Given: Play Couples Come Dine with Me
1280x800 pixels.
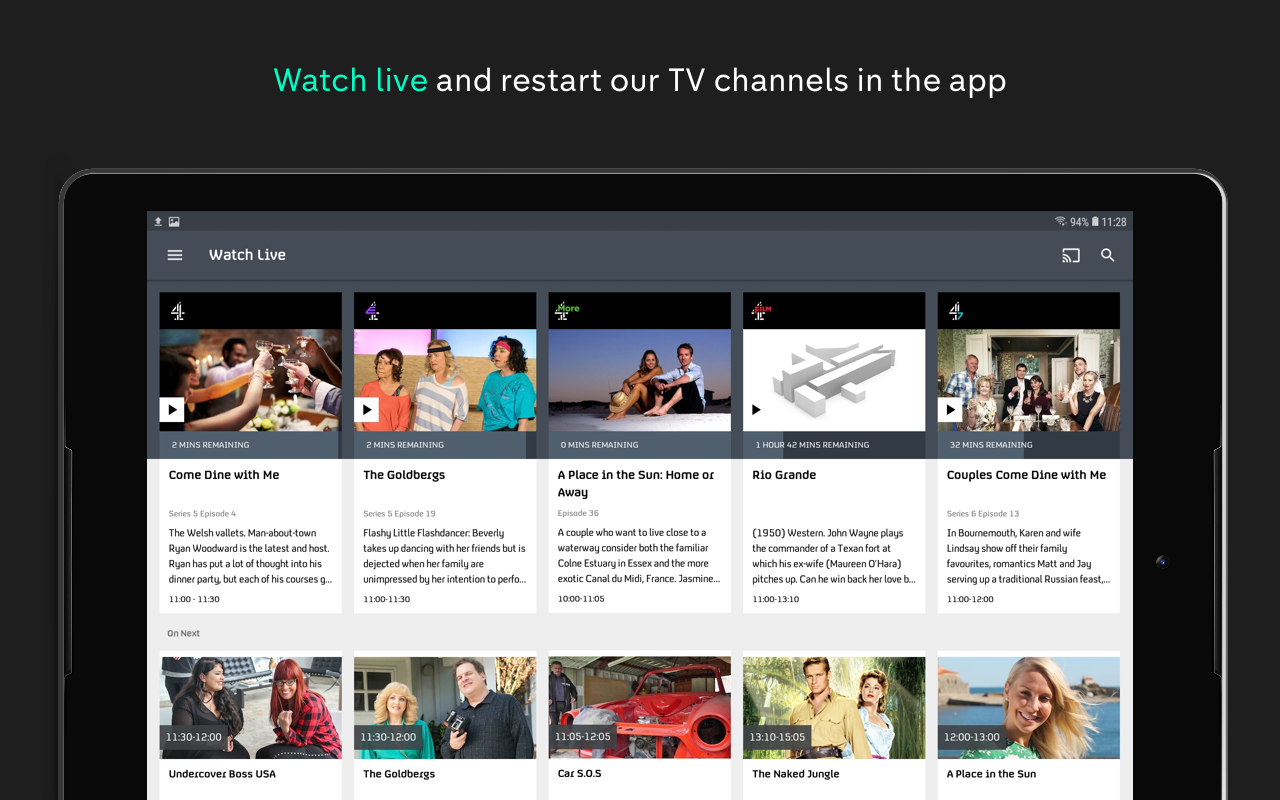Looking at the screenshot, I should 949,409.
